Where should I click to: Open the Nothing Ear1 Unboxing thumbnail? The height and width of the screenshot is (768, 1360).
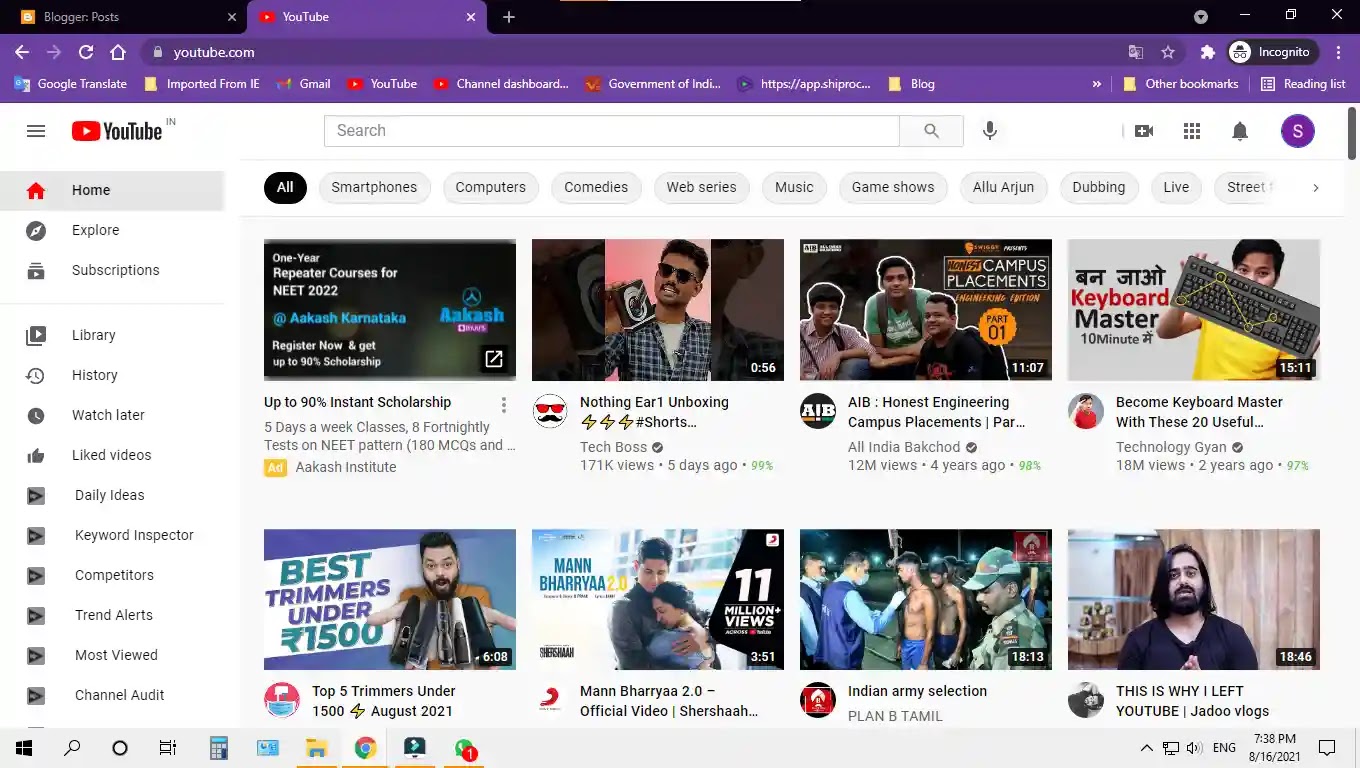point(658,310)
